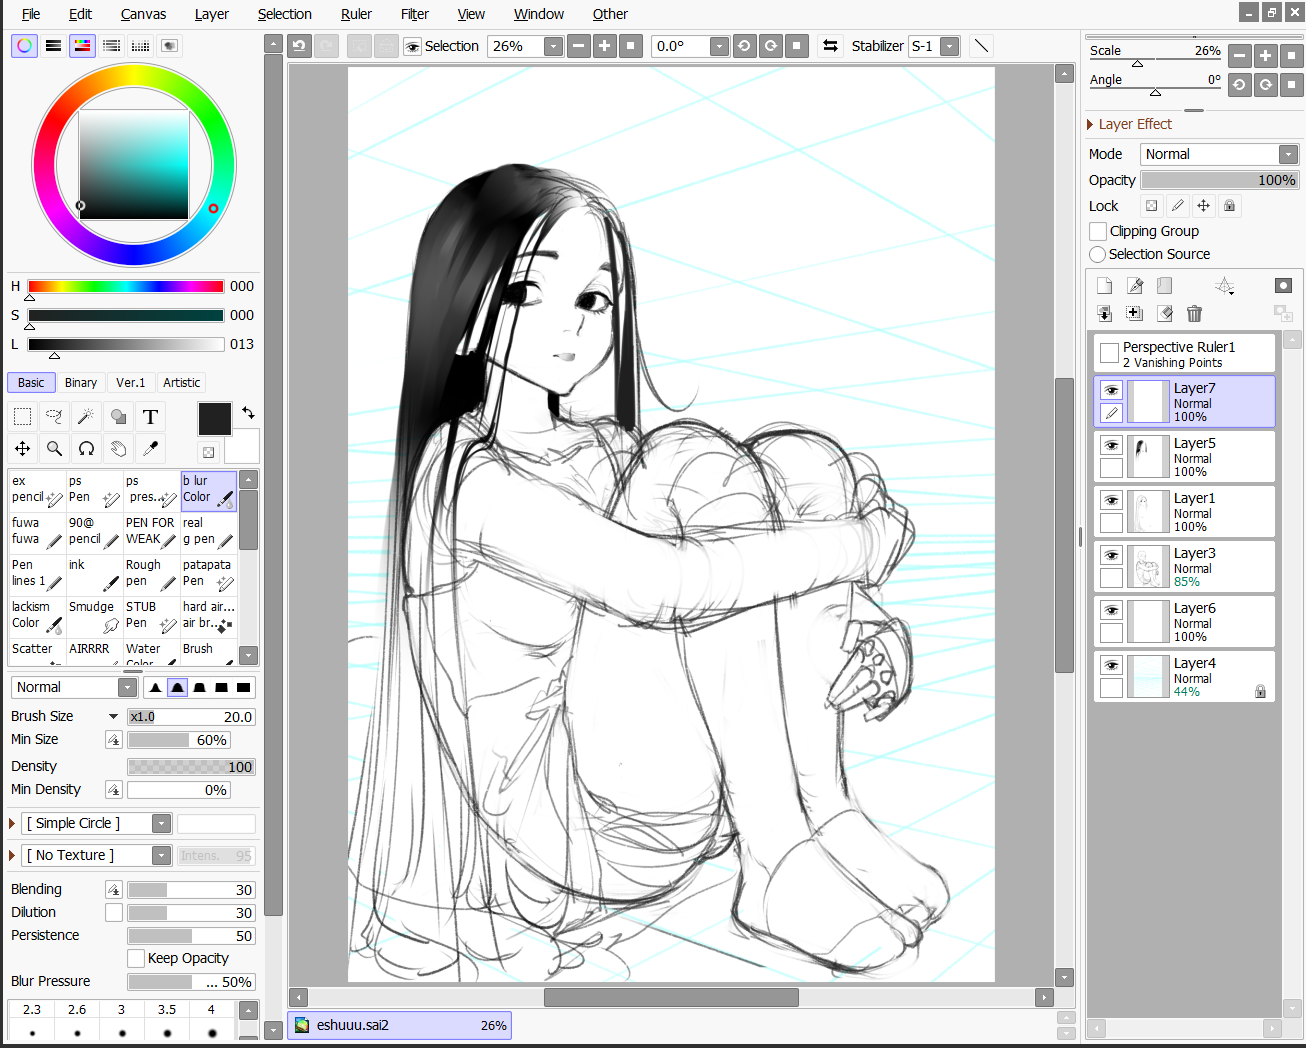Screen dimensions: 1306x1048
Task: Merge layer down icon
Action: (1104, 314)
